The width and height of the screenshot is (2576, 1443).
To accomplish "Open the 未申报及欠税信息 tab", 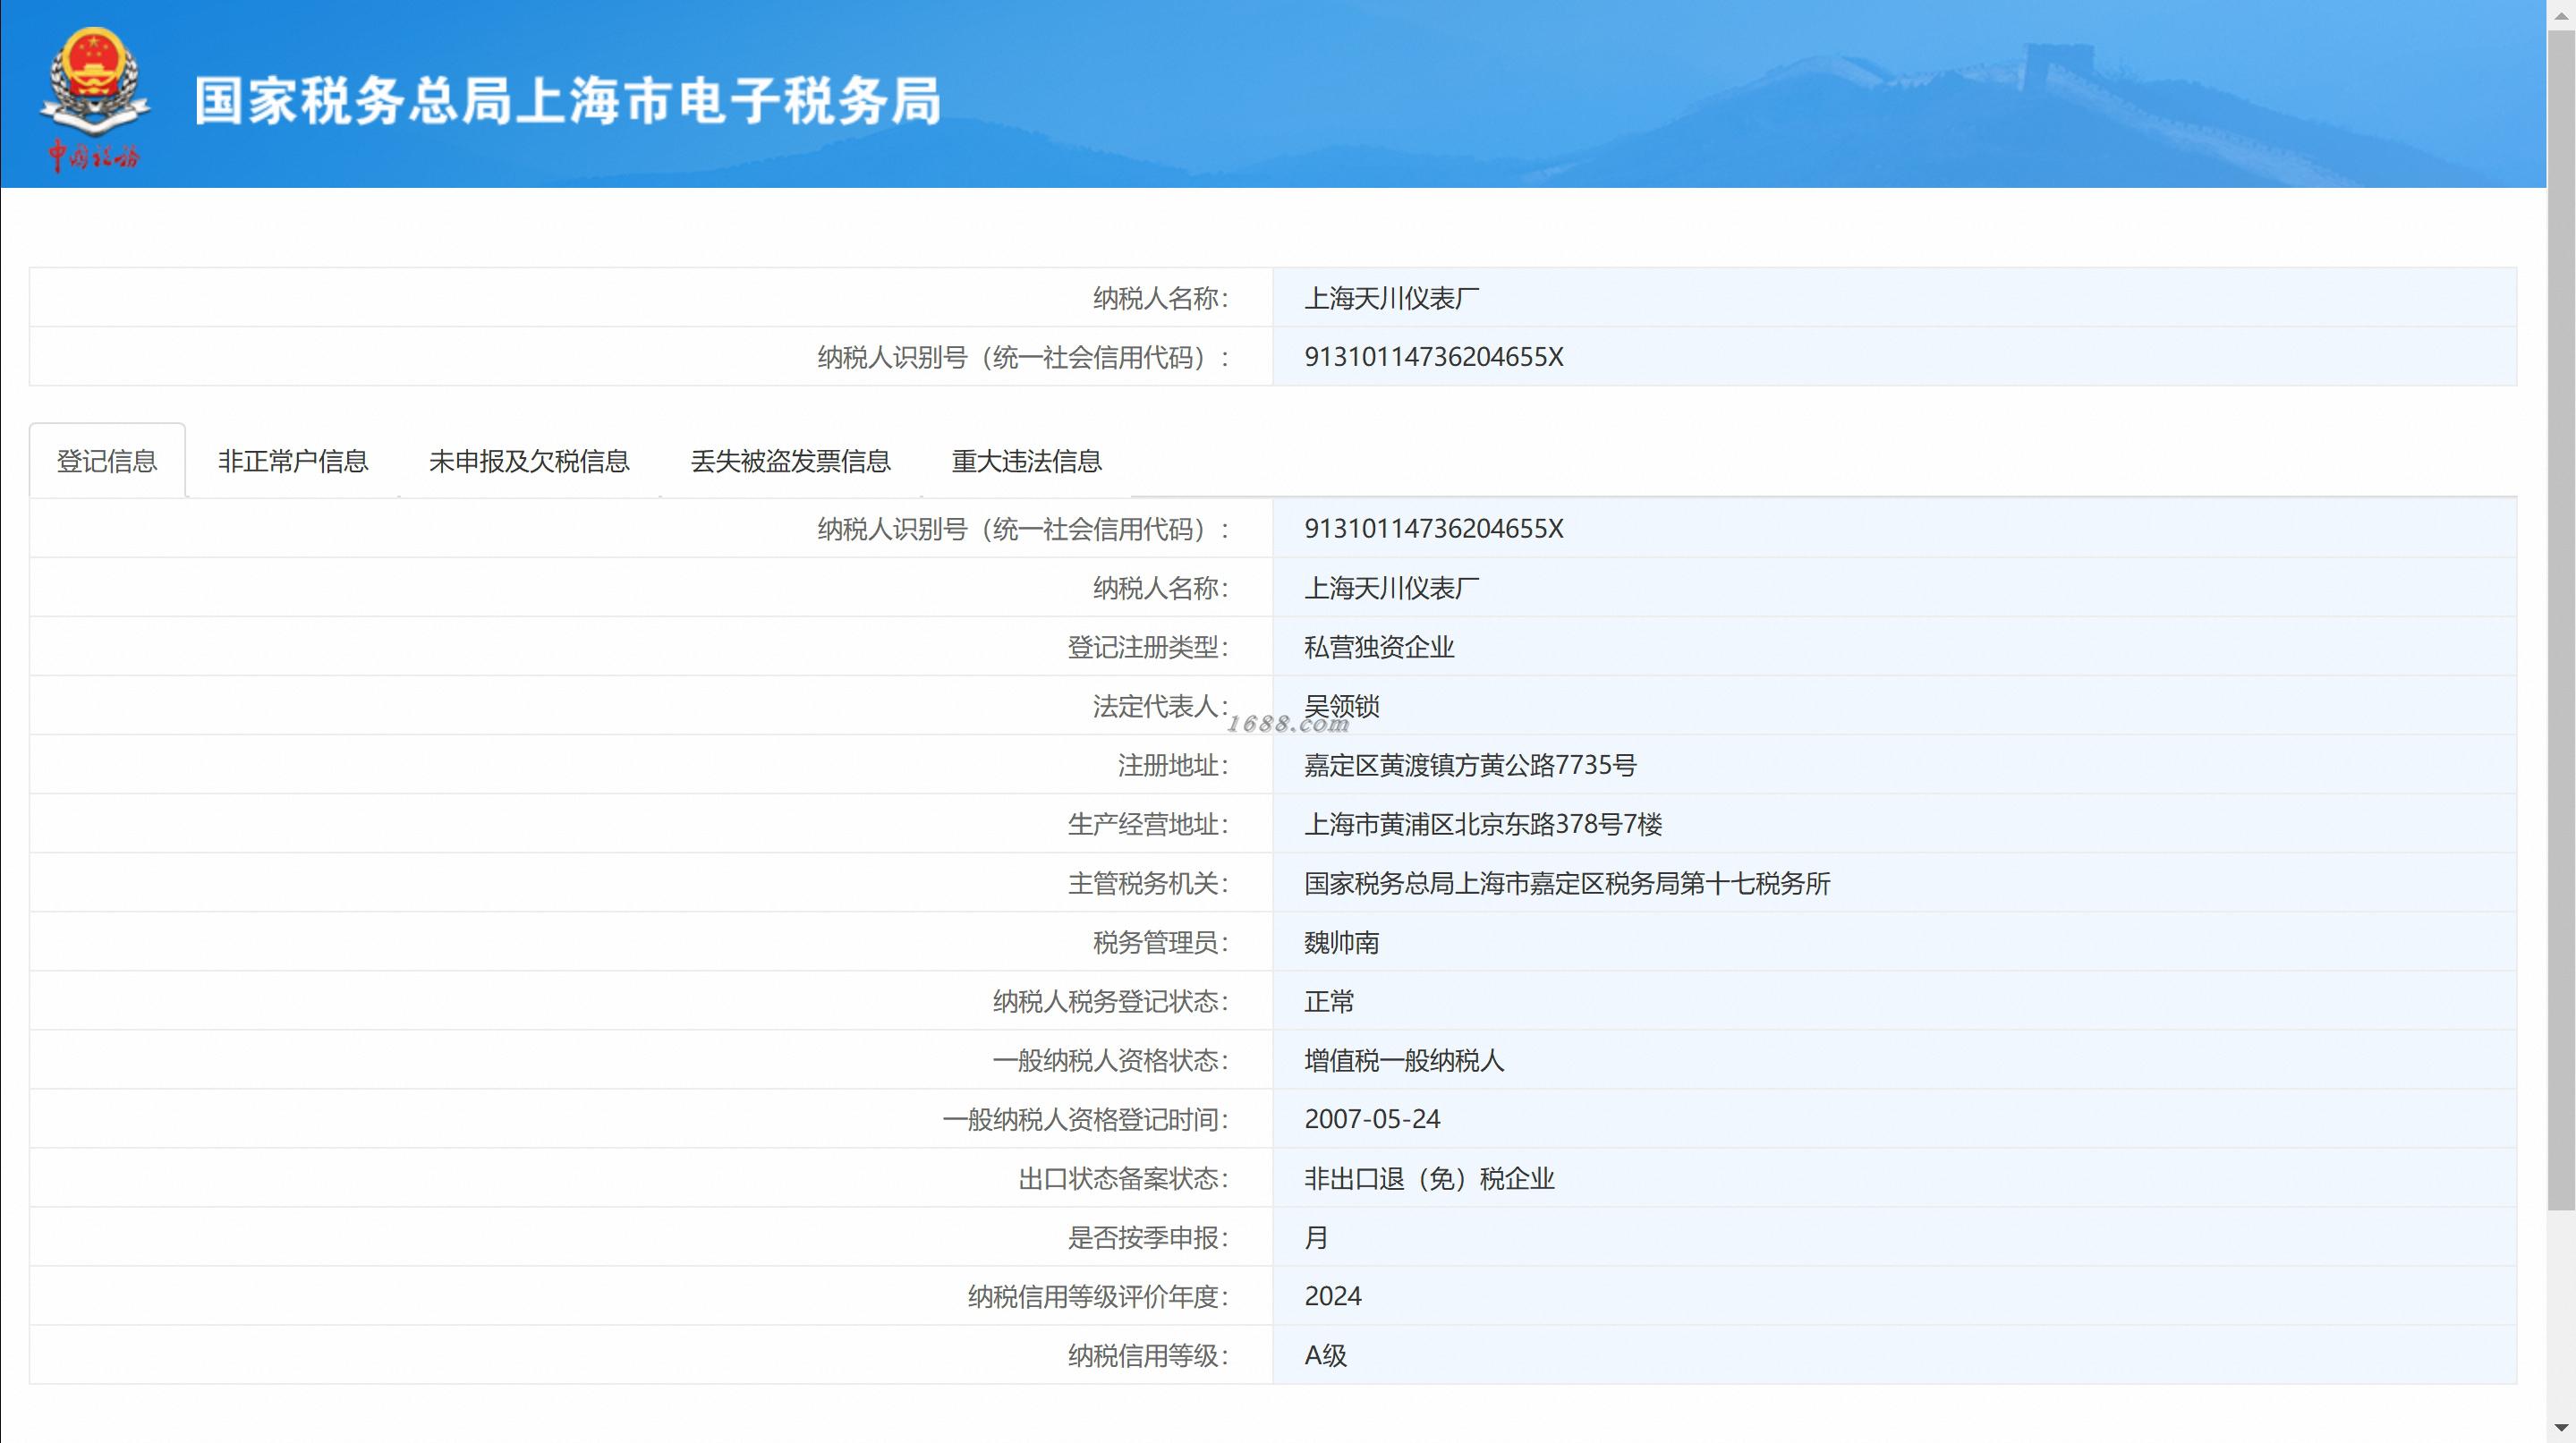I will [529, 461].
